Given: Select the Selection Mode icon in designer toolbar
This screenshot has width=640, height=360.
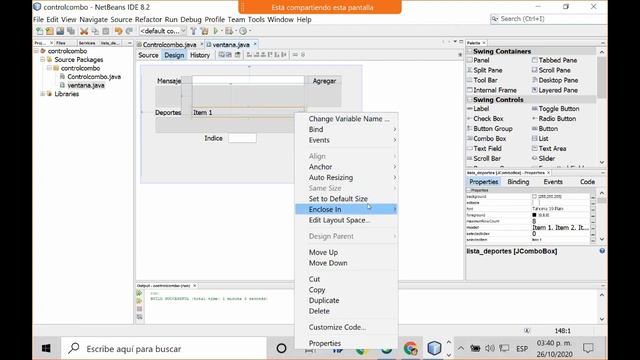Looking at the screenshot, I should click(x=222, y=55).
